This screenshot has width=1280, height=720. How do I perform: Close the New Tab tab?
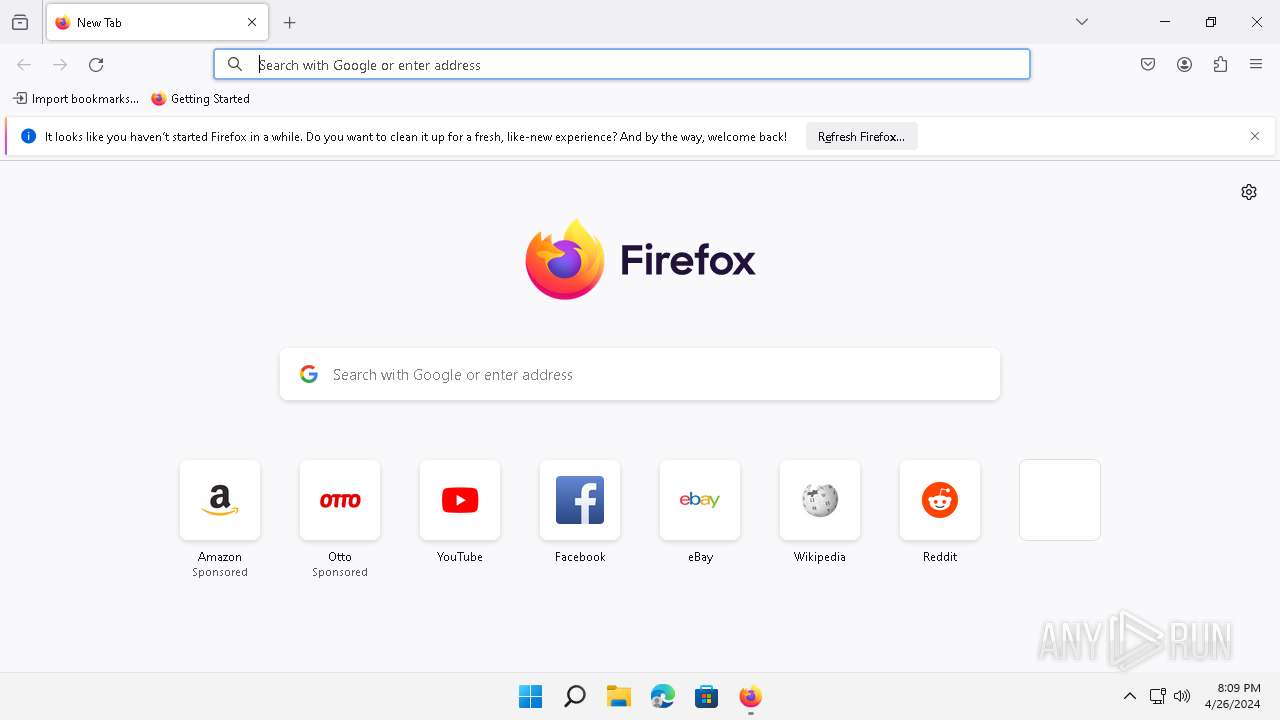pyautogui.click(x=252, y=22)
